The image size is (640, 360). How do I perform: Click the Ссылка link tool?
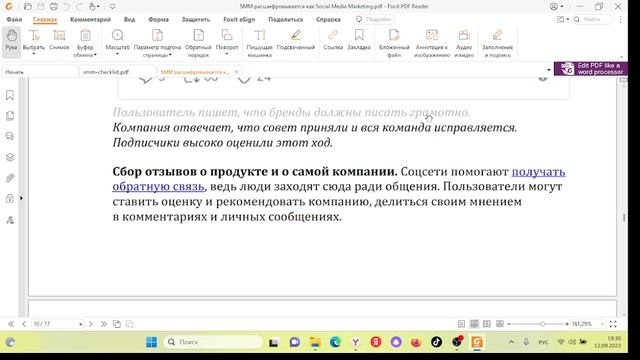tap(333, 40)
